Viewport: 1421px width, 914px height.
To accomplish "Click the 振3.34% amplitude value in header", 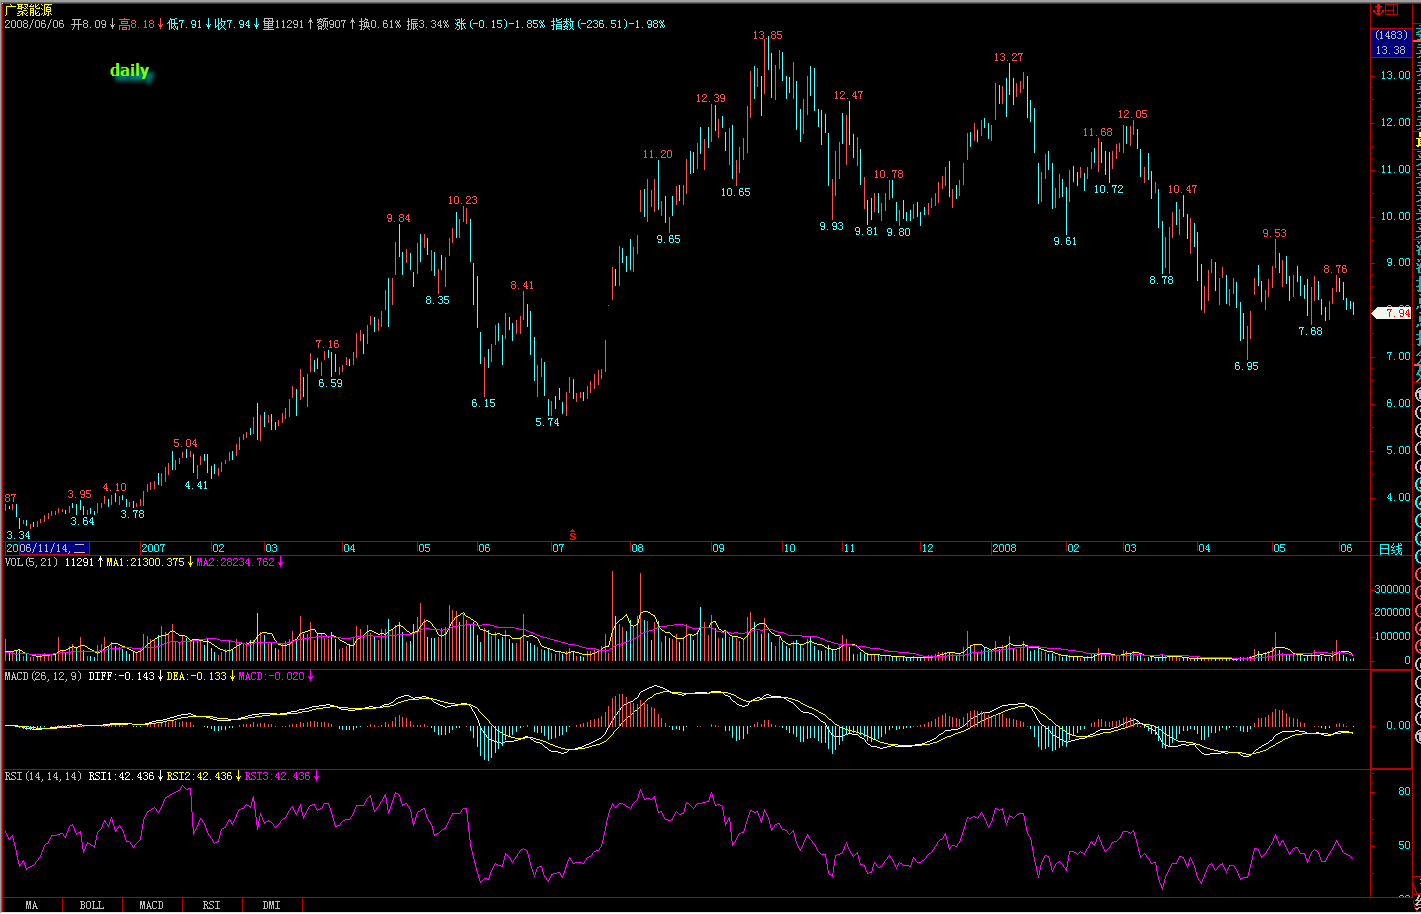I will [428, 24].
